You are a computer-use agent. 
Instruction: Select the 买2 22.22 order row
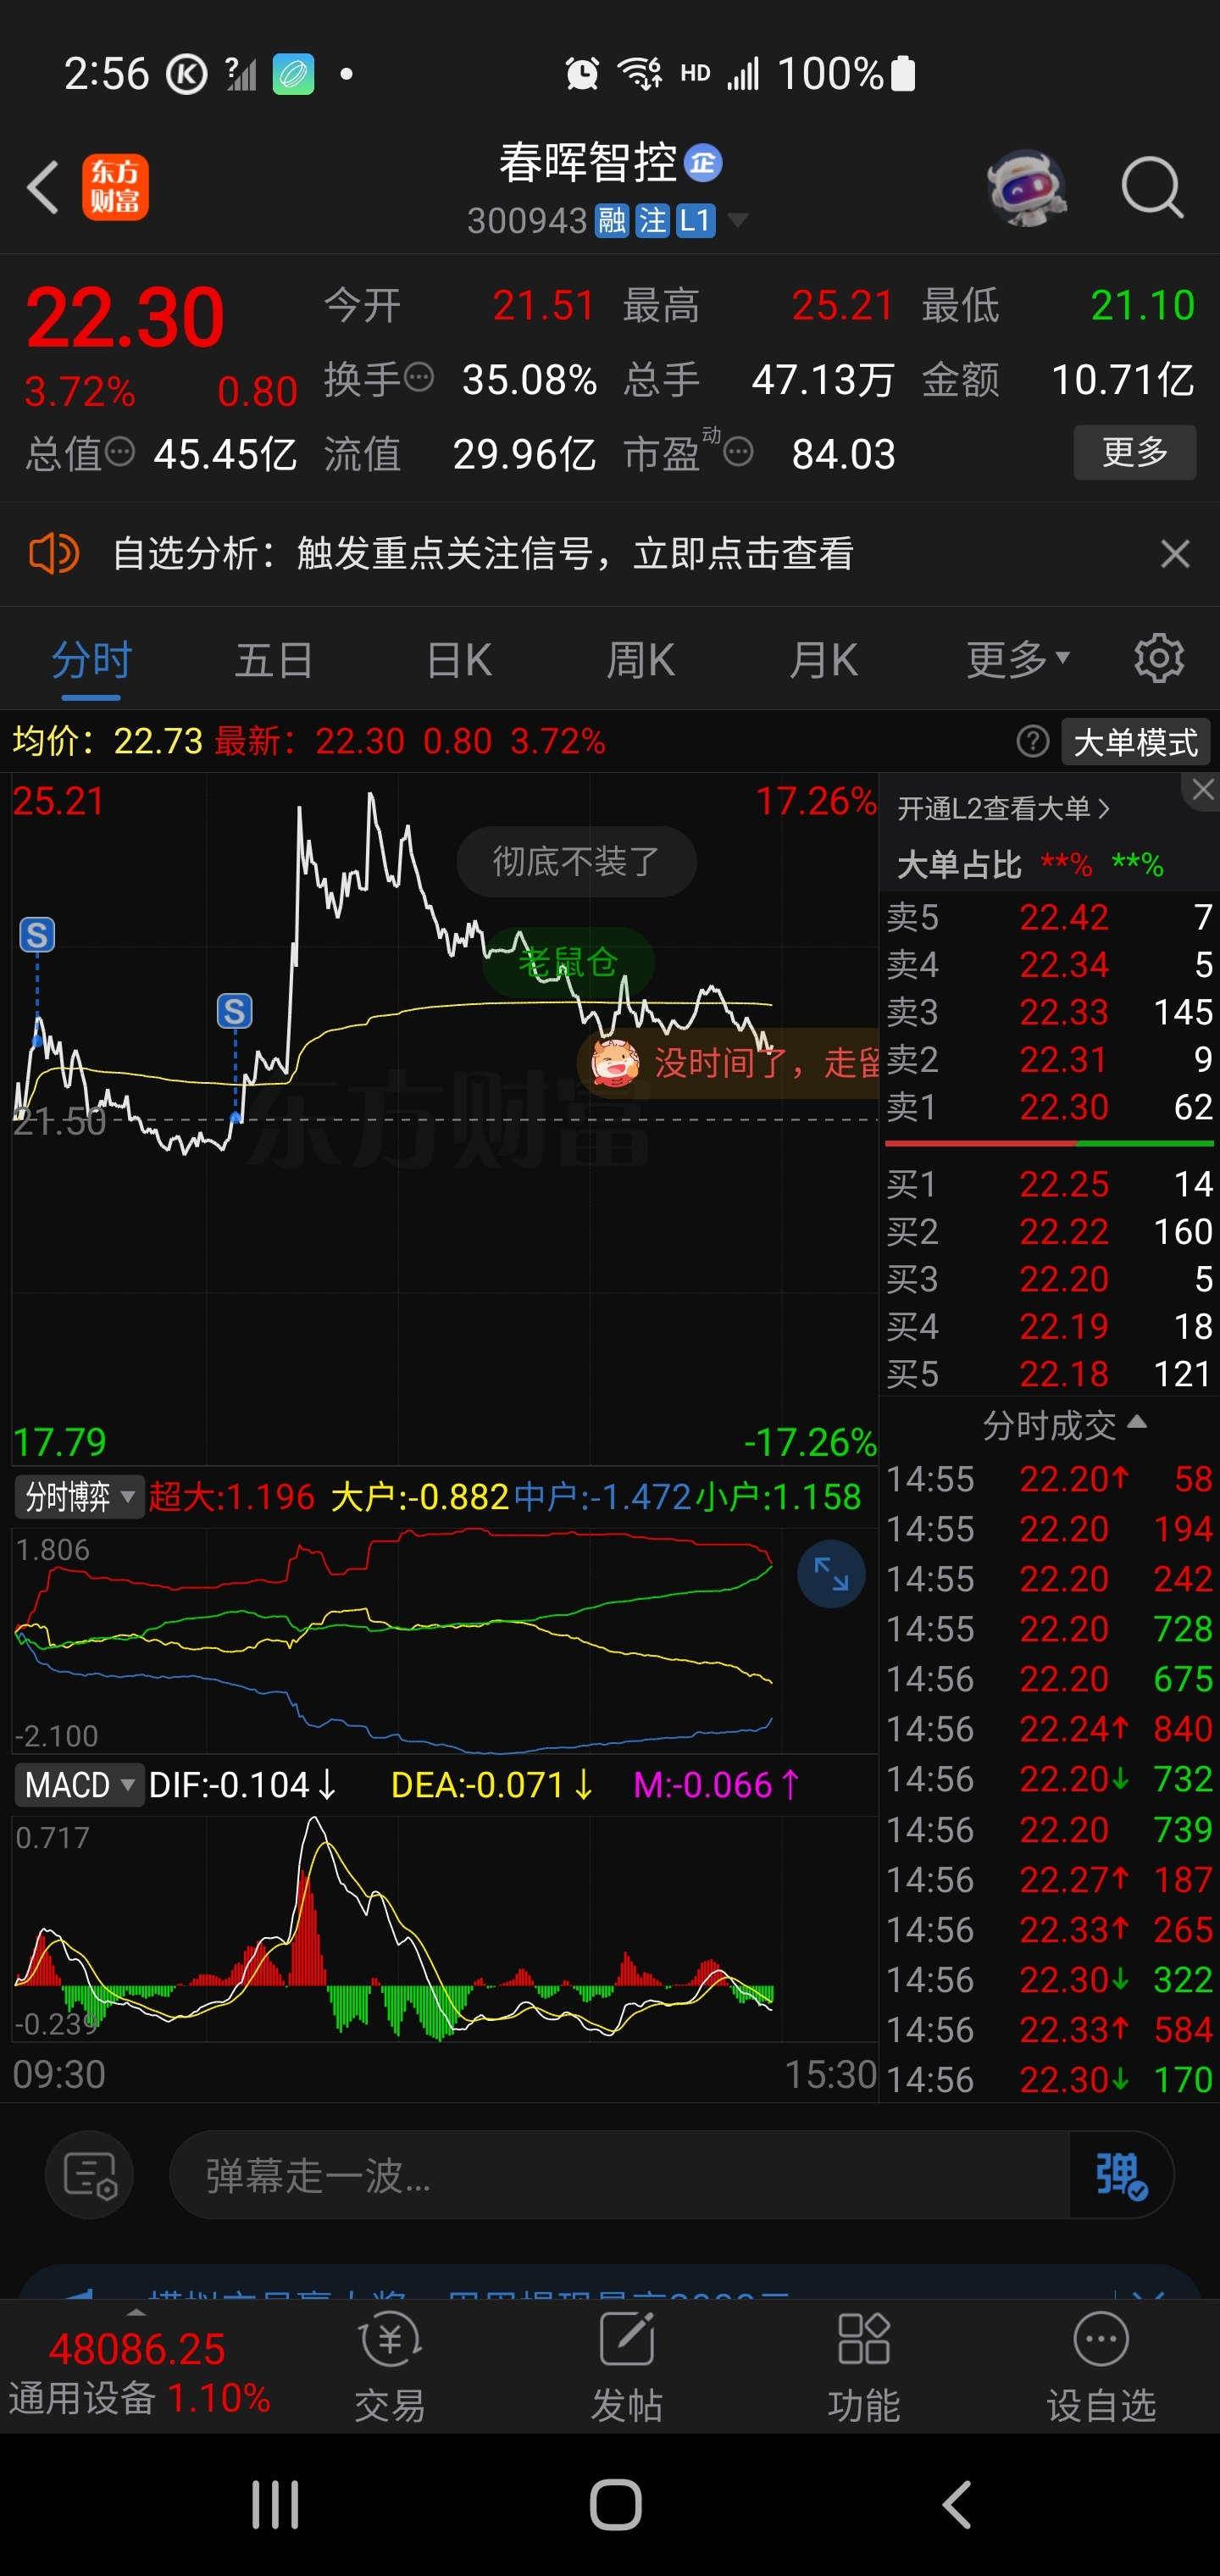[1049, 1231]
